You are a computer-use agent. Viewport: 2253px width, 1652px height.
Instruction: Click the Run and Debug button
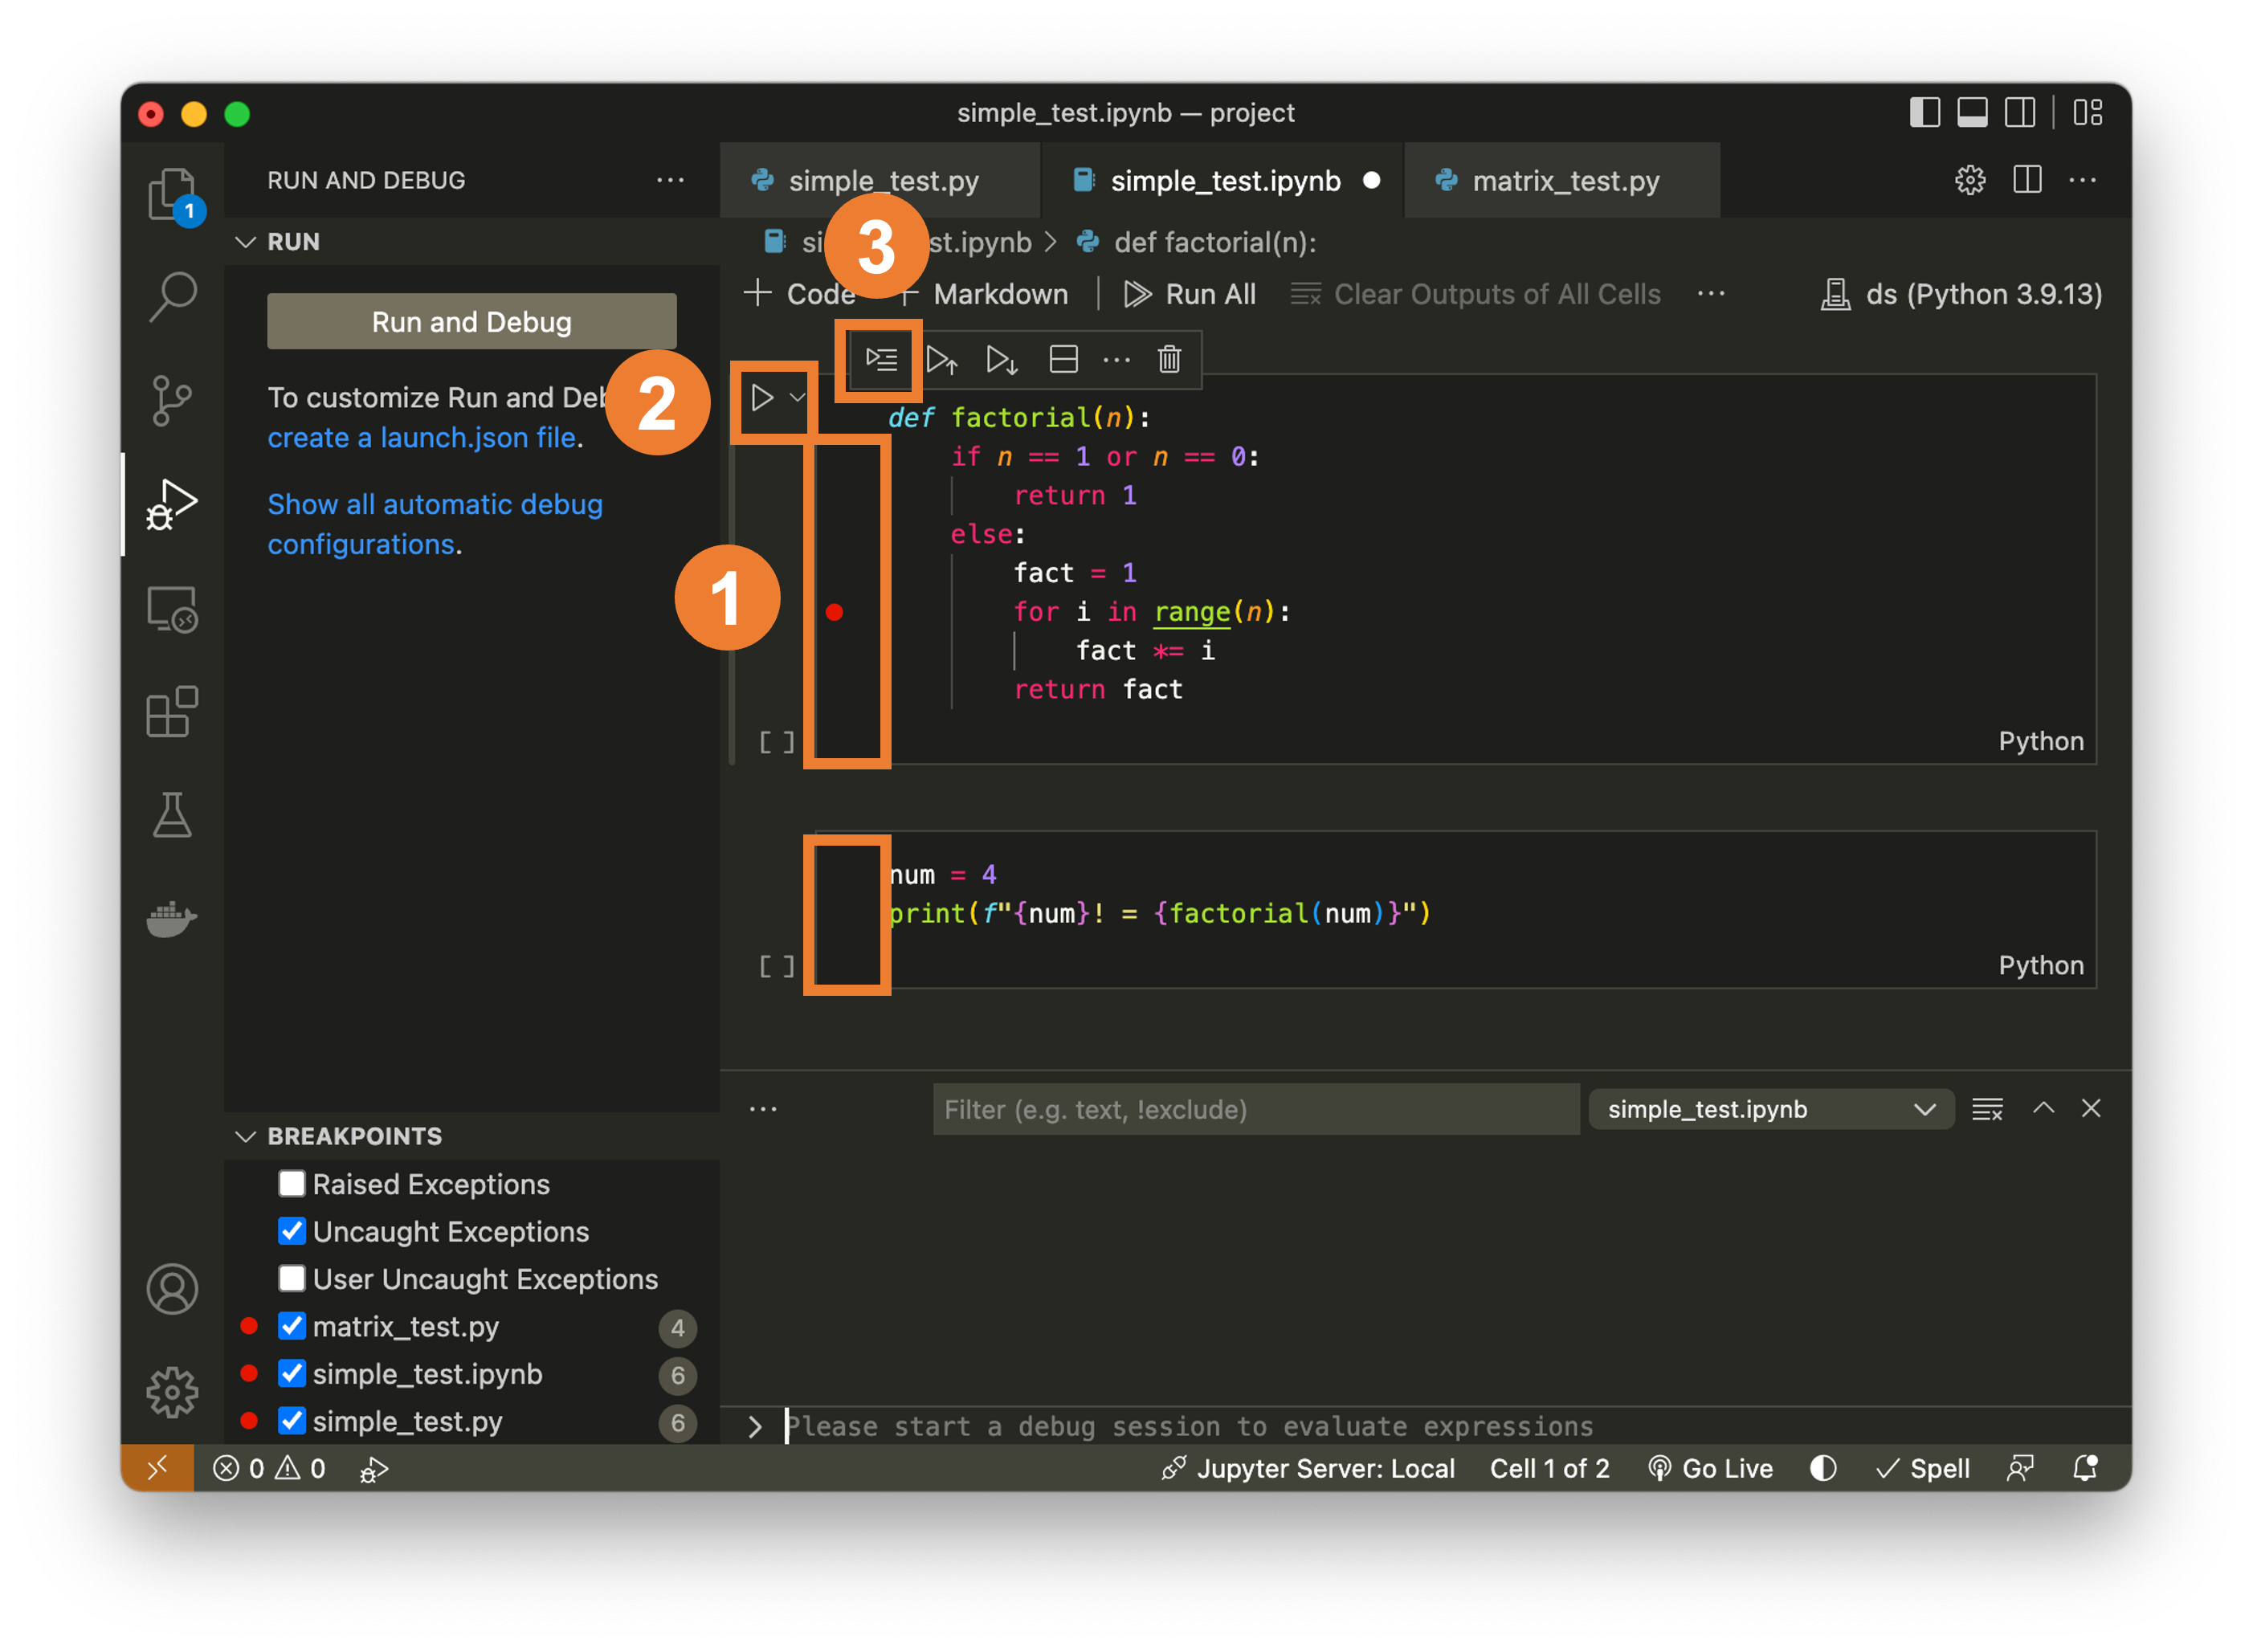tap(471, 321)
